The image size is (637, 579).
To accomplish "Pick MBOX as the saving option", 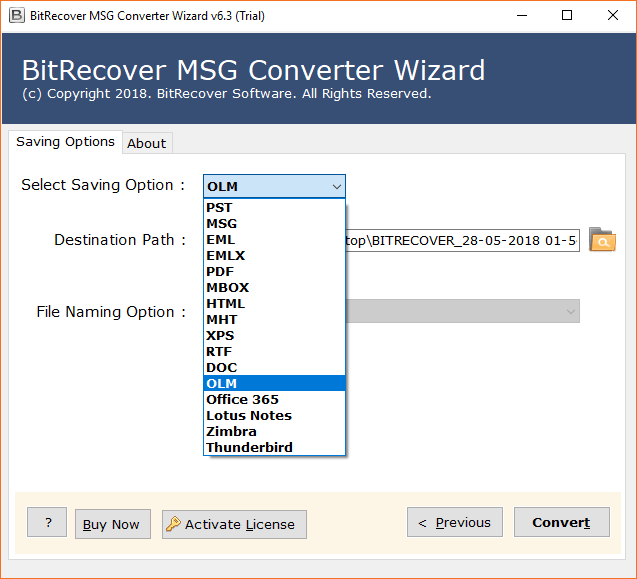I will tap(274, 288).
